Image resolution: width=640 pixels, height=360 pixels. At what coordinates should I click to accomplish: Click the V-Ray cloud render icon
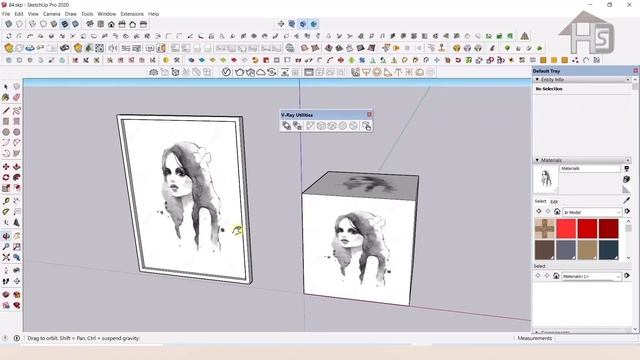[x=261, y=72]
